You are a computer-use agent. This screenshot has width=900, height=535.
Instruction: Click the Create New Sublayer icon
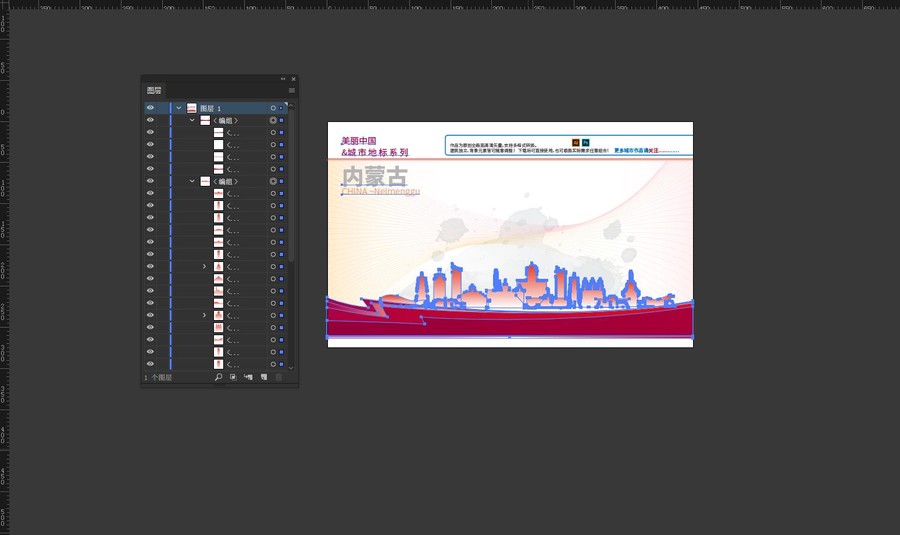tap(248, 377)
